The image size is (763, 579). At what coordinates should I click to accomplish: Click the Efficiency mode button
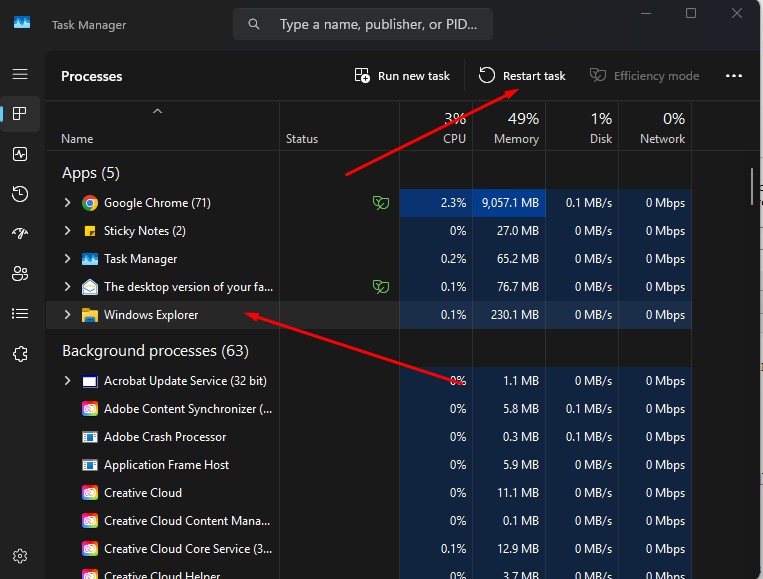point(644,76)
